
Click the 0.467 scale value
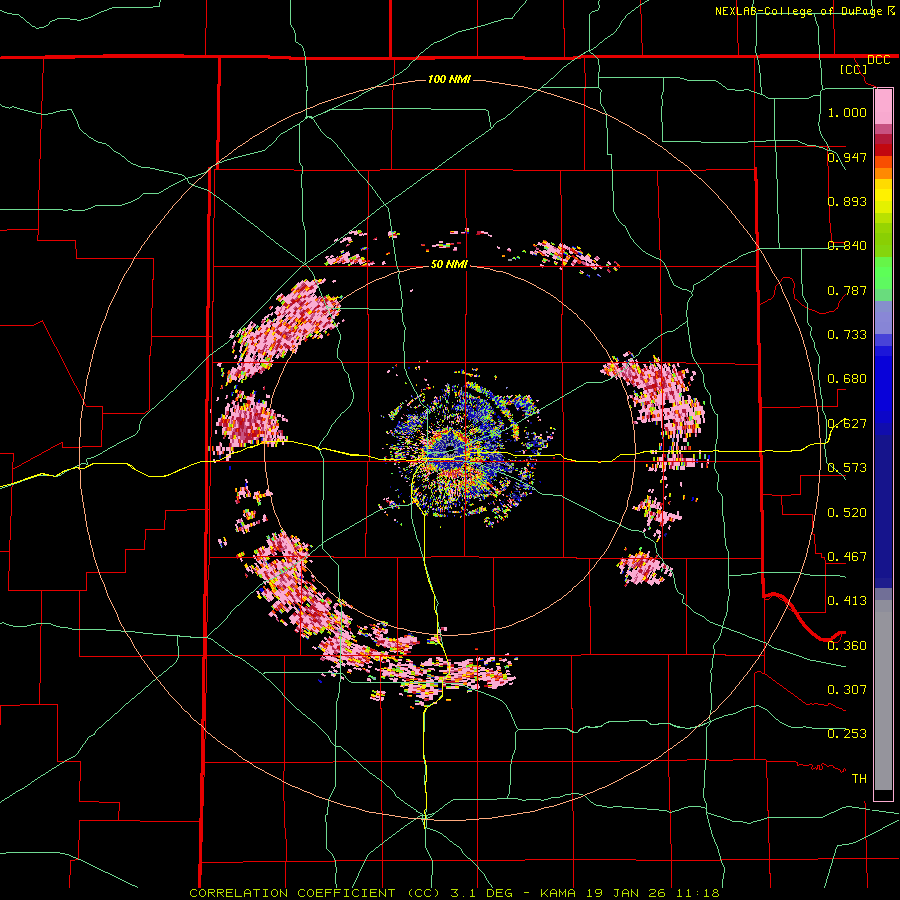coord(847,557)
